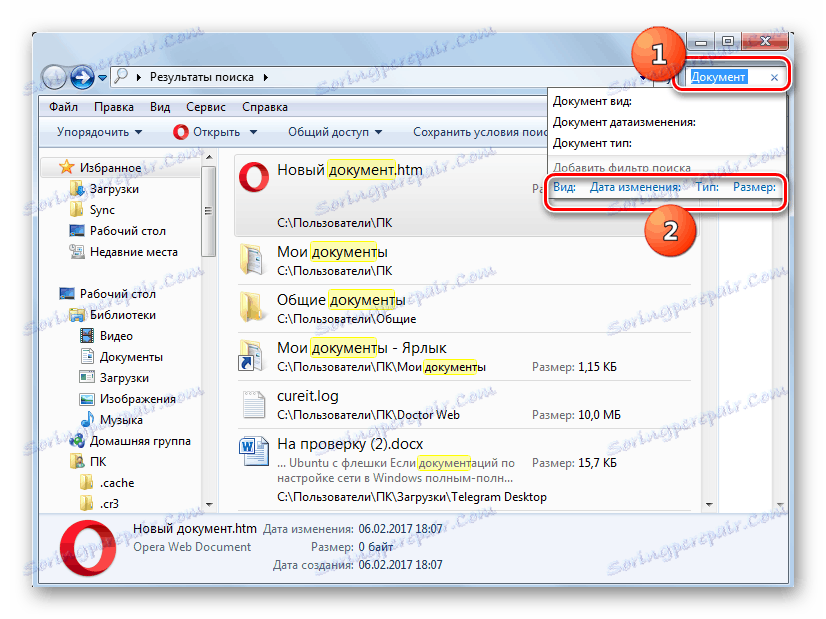Open the Правка menu
Viewport: 826px width, 619px height.
[x=114, y=107]
